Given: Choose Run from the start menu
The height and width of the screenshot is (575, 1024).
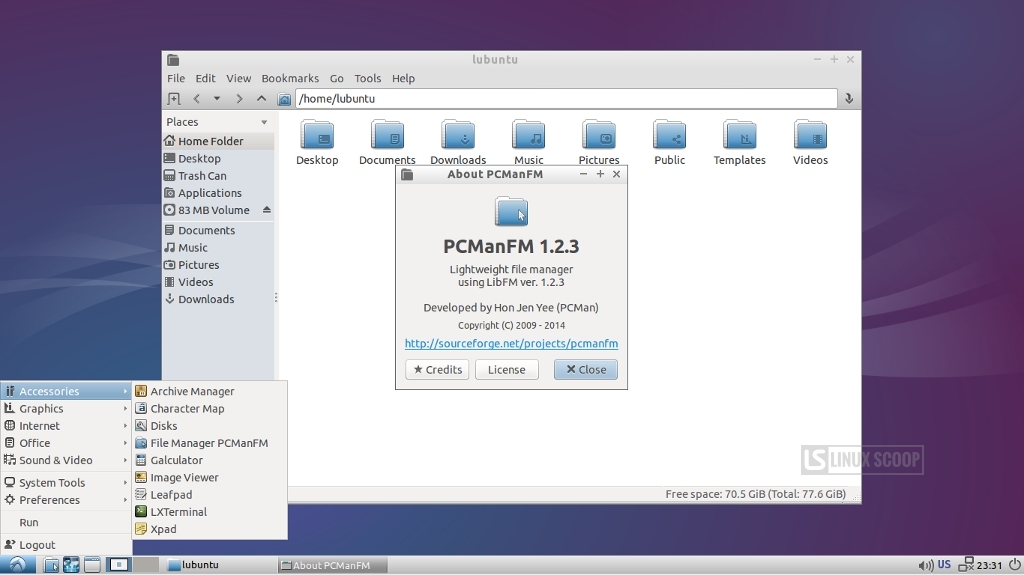Looking at the screenshot, I should tap(66, 523).
